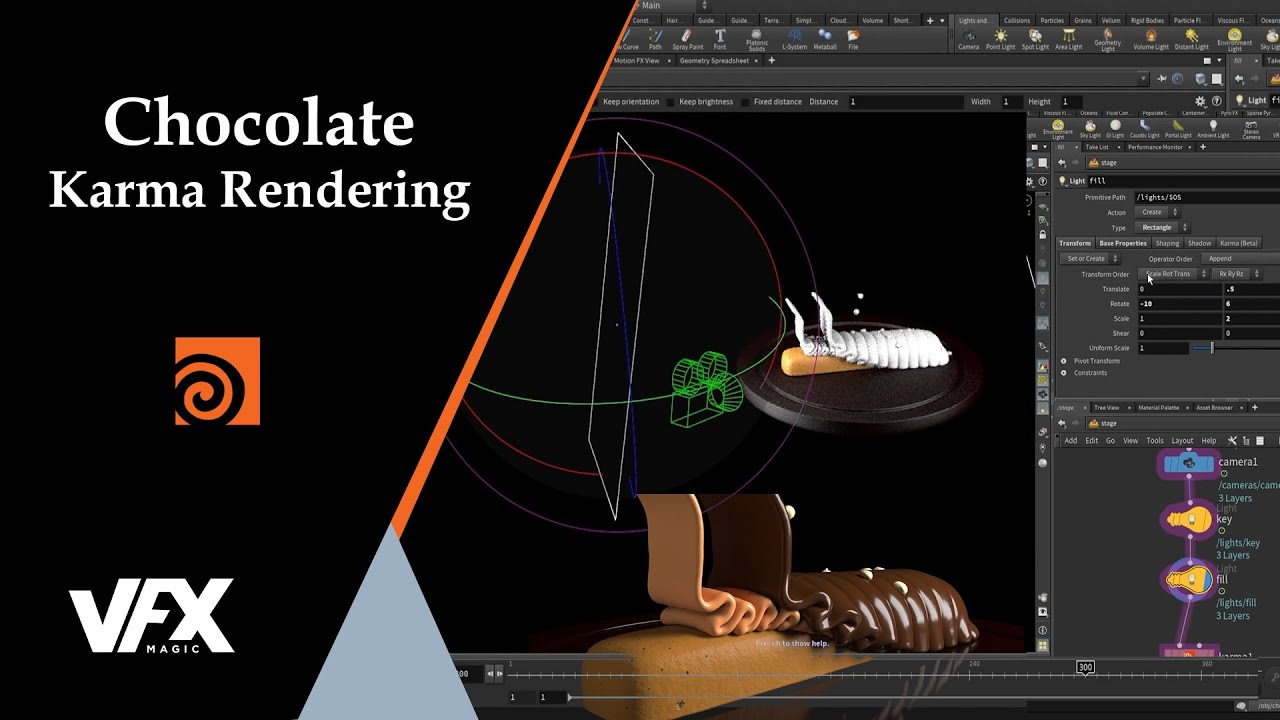The width and height of the screenshot is (1280, 720).
Task: Toggle the Keep brightness checkbox
Action: pyautogui.click(x=672, y=101)
